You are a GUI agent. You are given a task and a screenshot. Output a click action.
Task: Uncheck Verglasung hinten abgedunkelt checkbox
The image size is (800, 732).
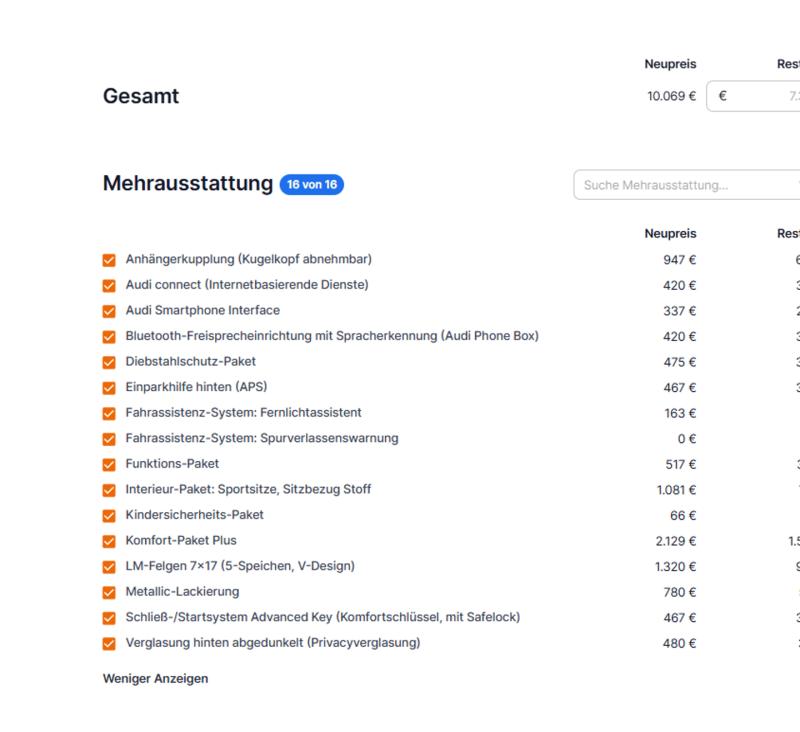point(110,644)
